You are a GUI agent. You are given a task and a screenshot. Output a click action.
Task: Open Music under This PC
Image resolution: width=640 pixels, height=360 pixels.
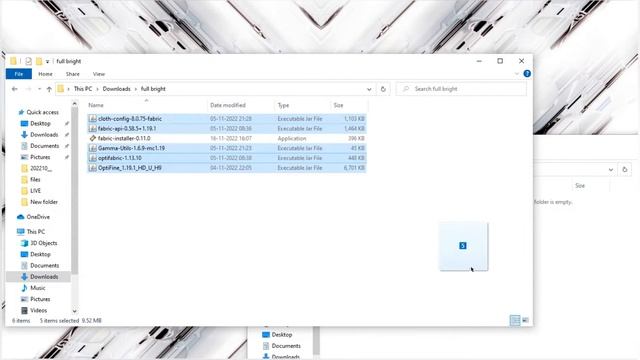click(x=38, y=288)
